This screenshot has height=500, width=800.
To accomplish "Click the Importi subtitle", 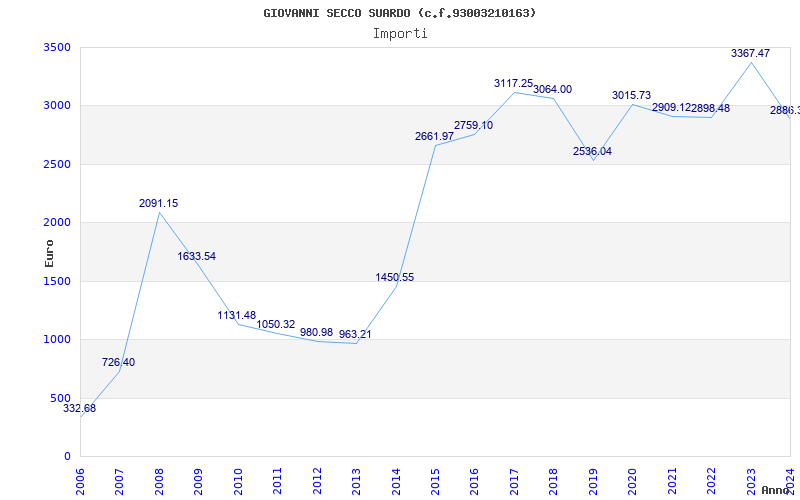I will coord(400,34).
